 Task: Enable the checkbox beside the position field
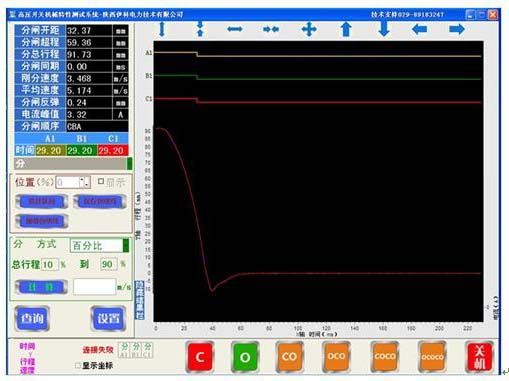[101, 181]
